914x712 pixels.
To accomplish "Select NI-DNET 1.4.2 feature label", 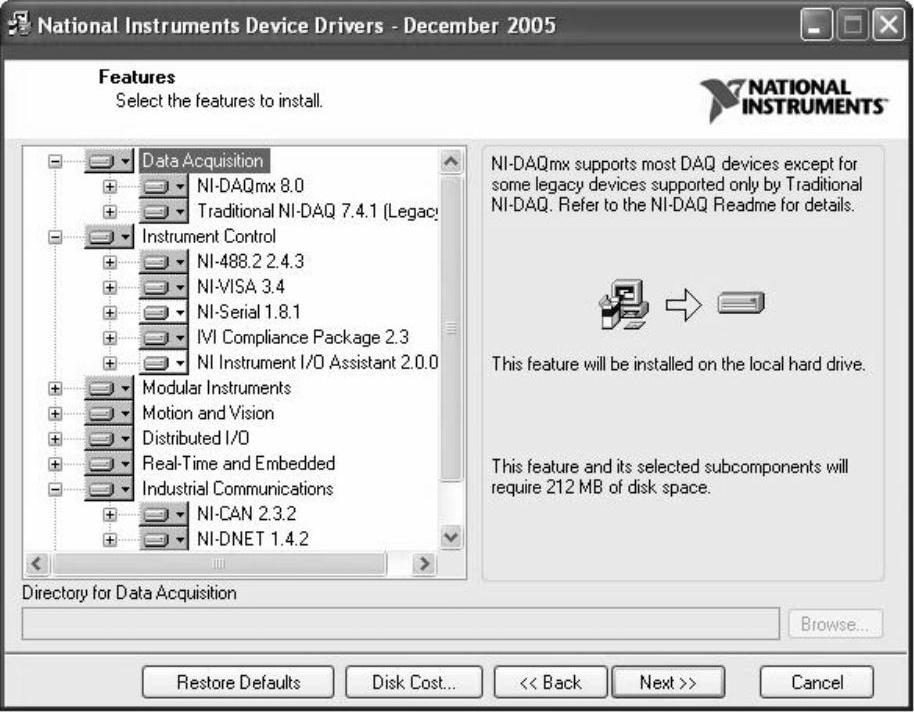I will click(x=252, y=539).
